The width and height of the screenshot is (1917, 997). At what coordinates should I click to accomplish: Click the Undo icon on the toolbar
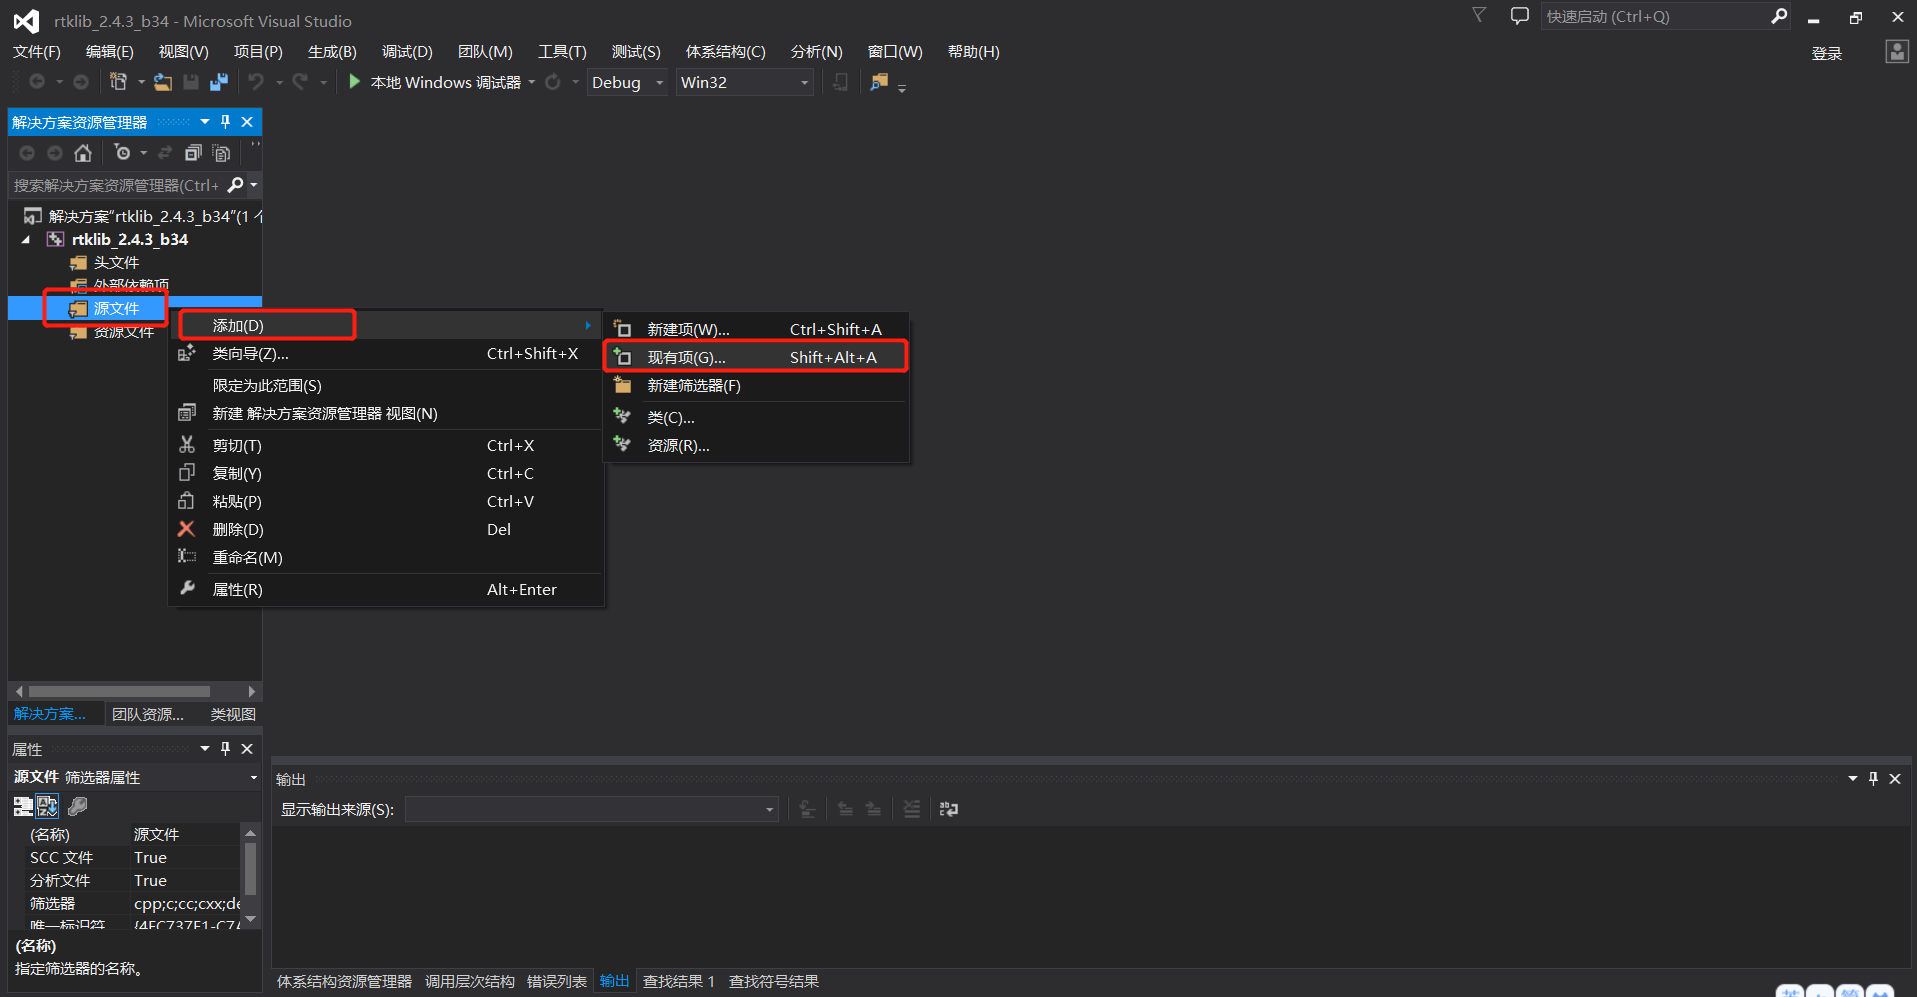pos(258,82)
